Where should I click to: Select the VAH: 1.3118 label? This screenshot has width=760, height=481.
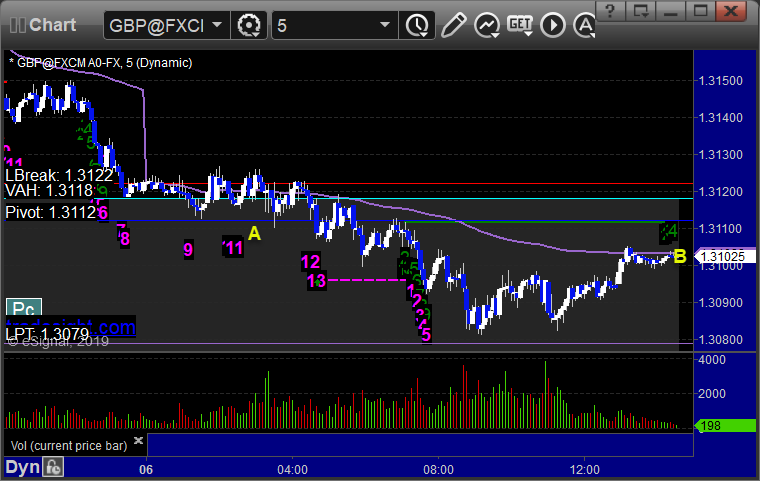pyautogui.click(x=49, y=190)
